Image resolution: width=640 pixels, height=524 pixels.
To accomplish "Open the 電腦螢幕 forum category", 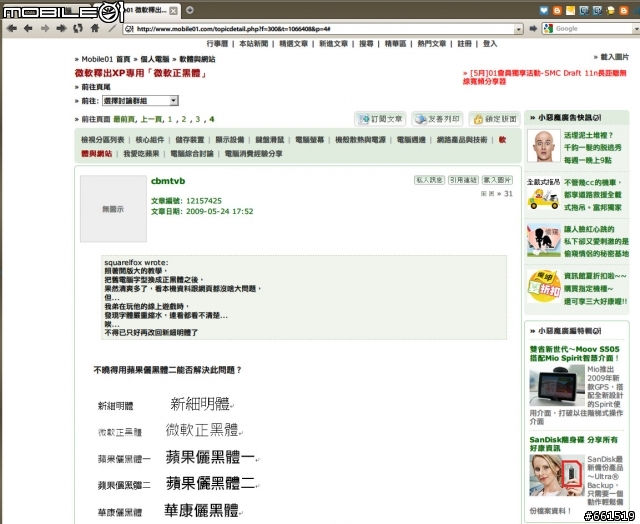I will pos(310,140).
